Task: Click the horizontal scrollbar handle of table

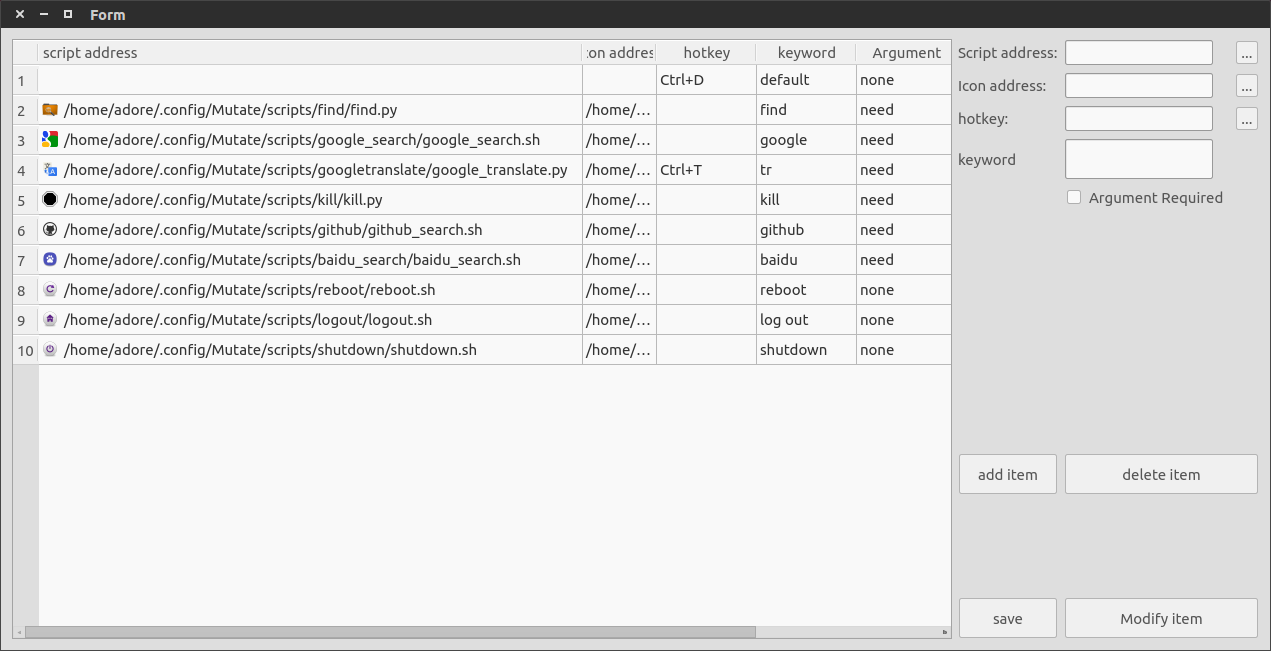Action: pos(390,632)
